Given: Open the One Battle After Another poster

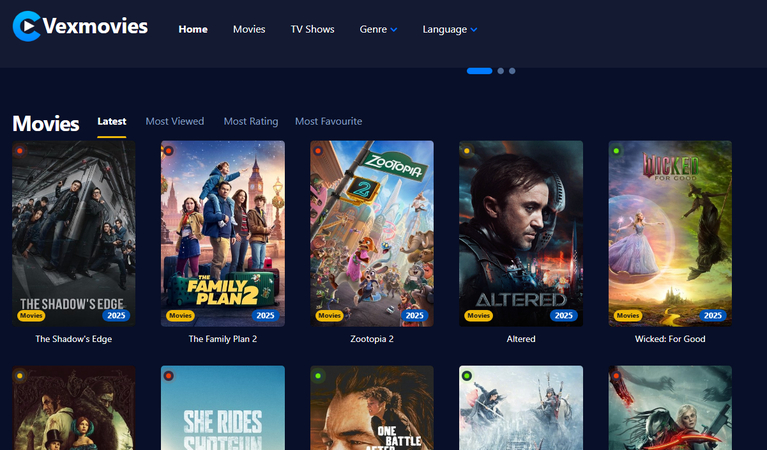Looking at the screenshot, I should click(372, 408).
